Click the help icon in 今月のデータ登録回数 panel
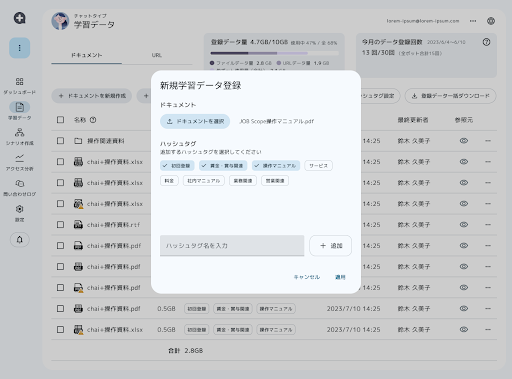512x379 pixels. [x=486, y=42]
